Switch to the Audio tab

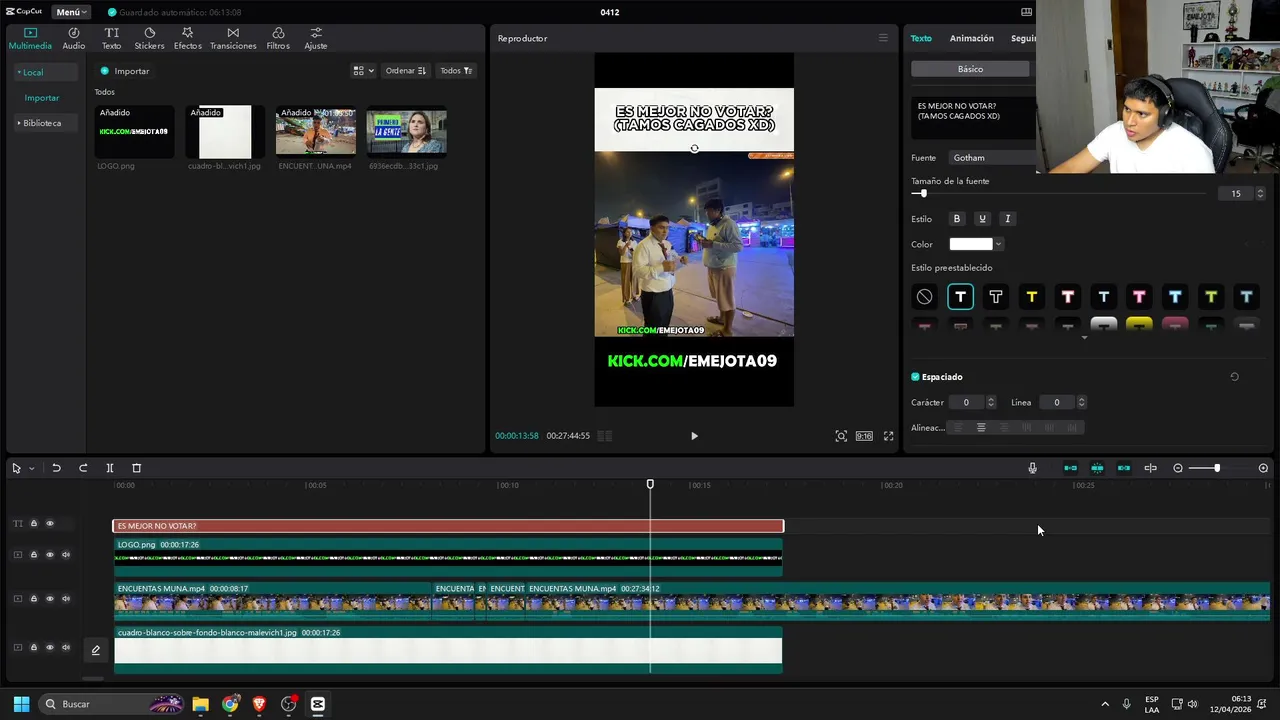point(74,38)
